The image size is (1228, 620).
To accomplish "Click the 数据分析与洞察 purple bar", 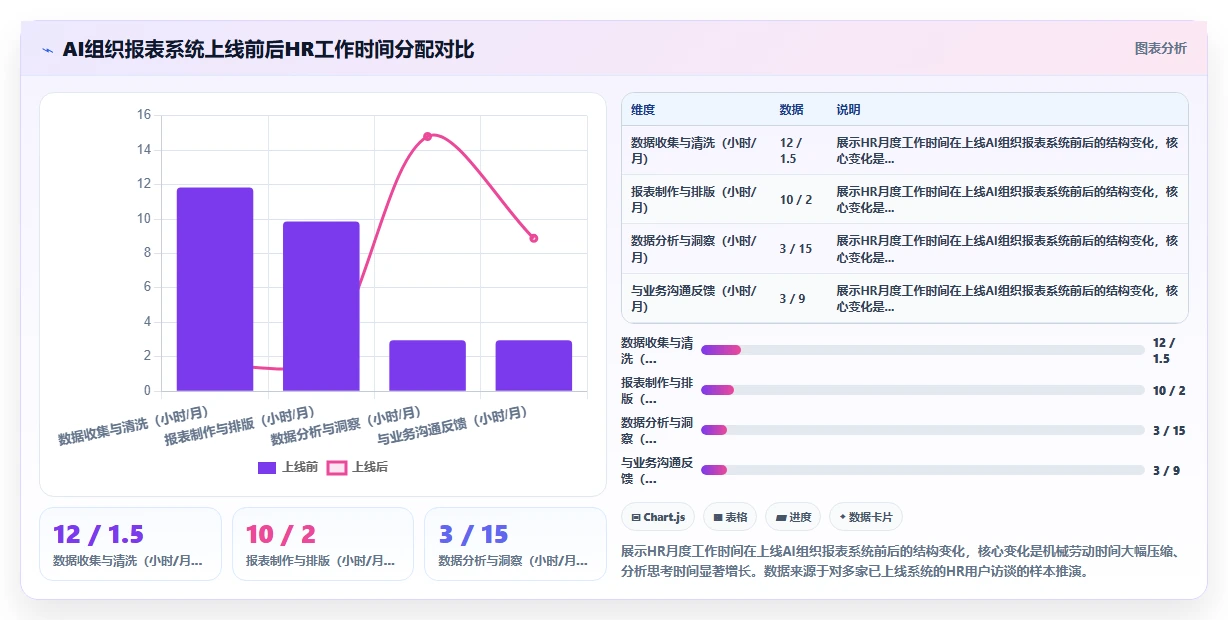I will point(427,365).
